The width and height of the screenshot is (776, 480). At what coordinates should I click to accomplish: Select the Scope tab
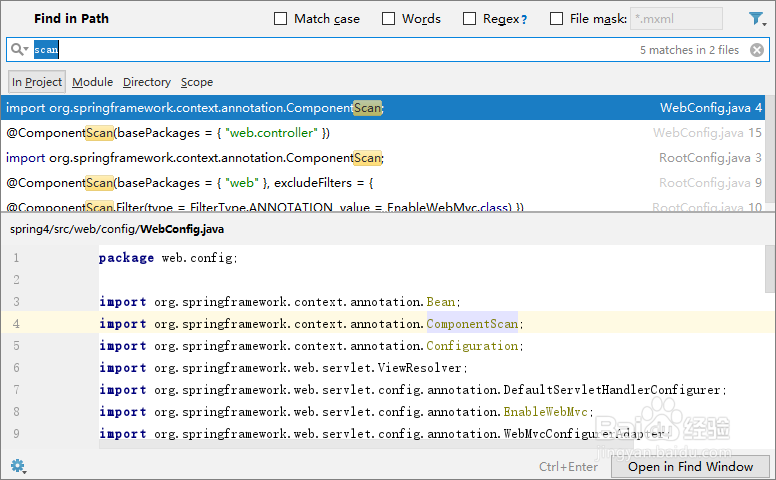click(197, 82)
